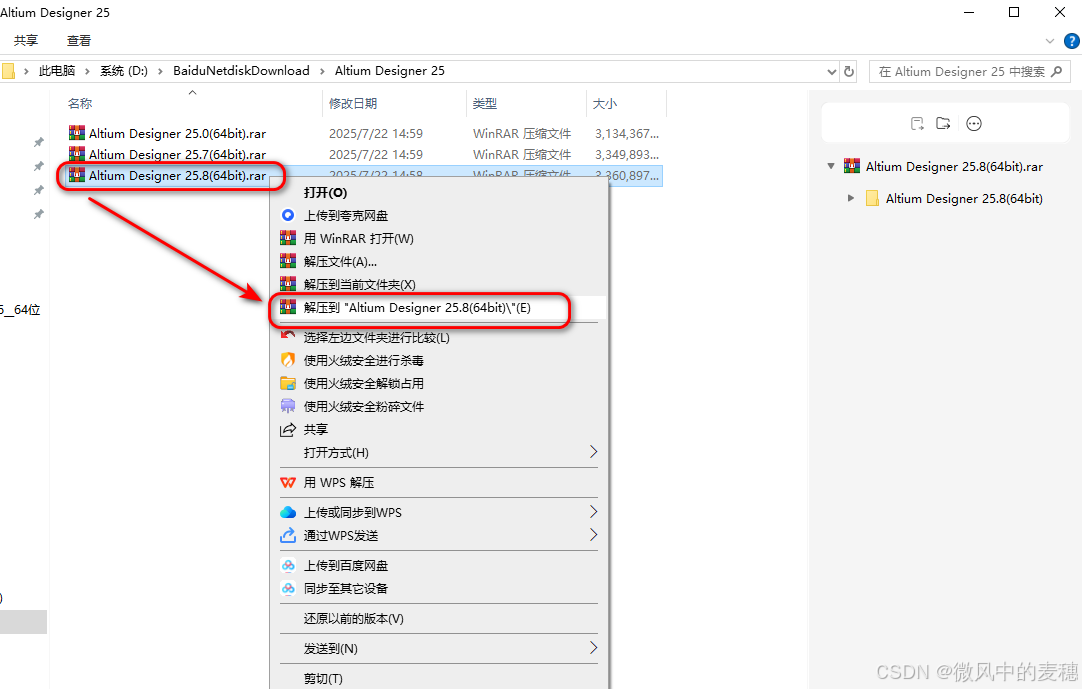This screenshot has height=689, width=1082.
Task: Click the share icon next to 共享
Action: 288,429
